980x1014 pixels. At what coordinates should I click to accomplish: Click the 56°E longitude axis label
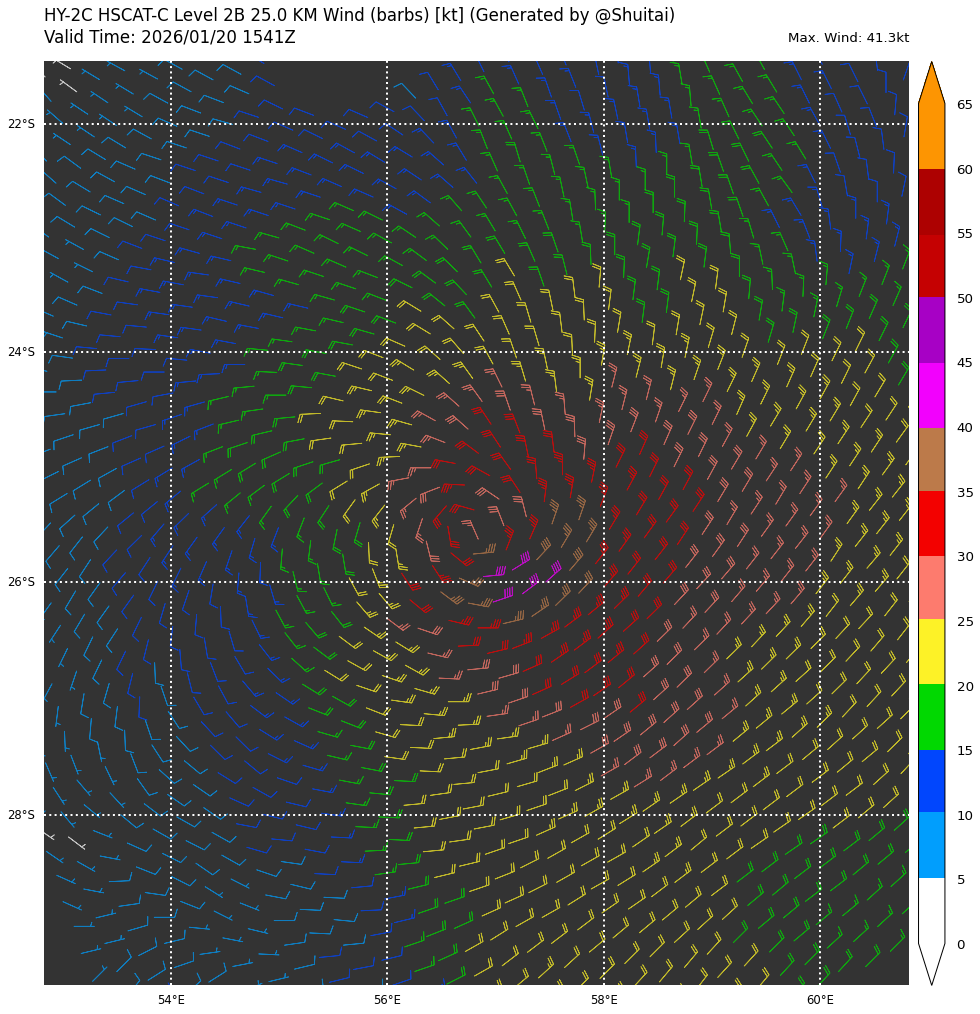coord(387,1000)
